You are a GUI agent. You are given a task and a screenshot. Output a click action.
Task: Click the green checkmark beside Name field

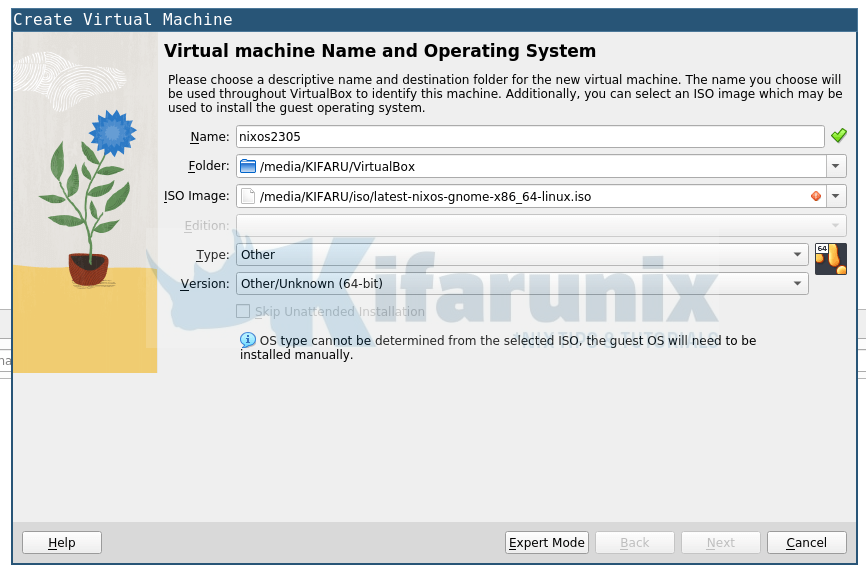coord(838,135)
